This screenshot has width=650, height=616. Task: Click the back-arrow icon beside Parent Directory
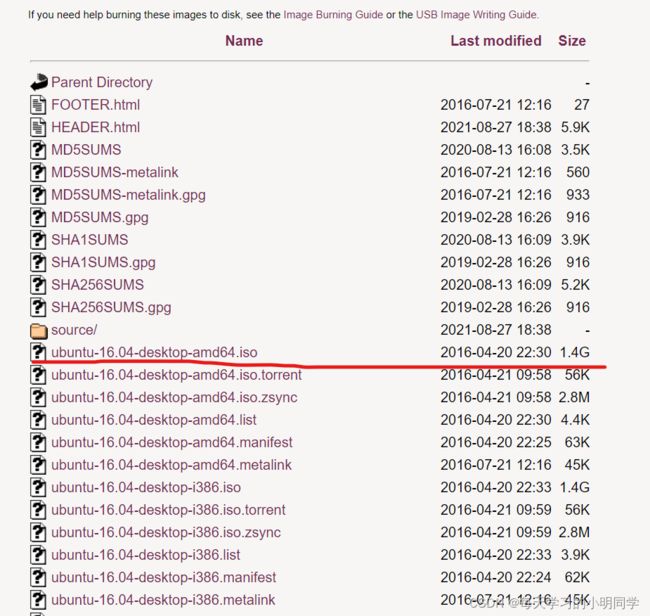tap(39, 82)
